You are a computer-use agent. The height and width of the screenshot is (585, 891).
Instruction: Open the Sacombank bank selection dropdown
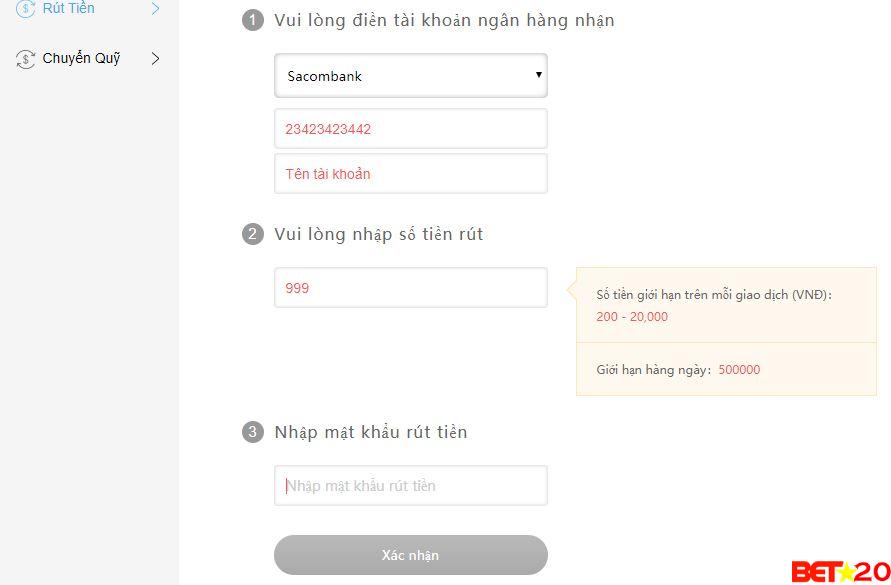click(x=410, y=75)
